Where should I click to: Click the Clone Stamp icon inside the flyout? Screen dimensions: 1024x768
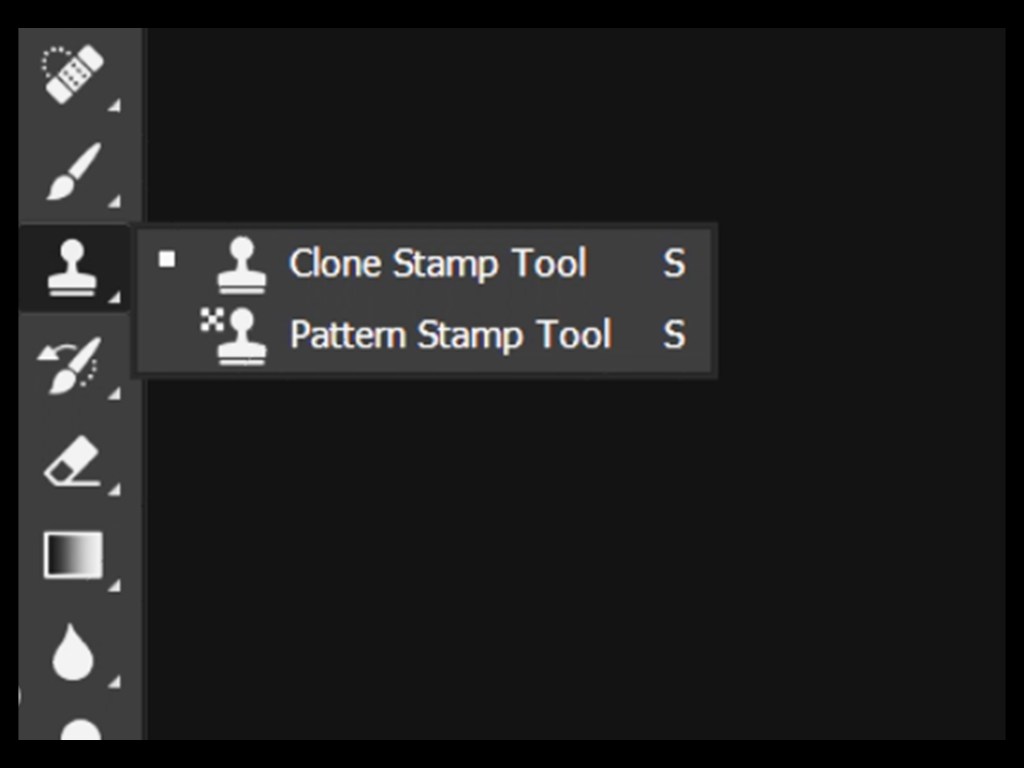[x=242, y=264]
